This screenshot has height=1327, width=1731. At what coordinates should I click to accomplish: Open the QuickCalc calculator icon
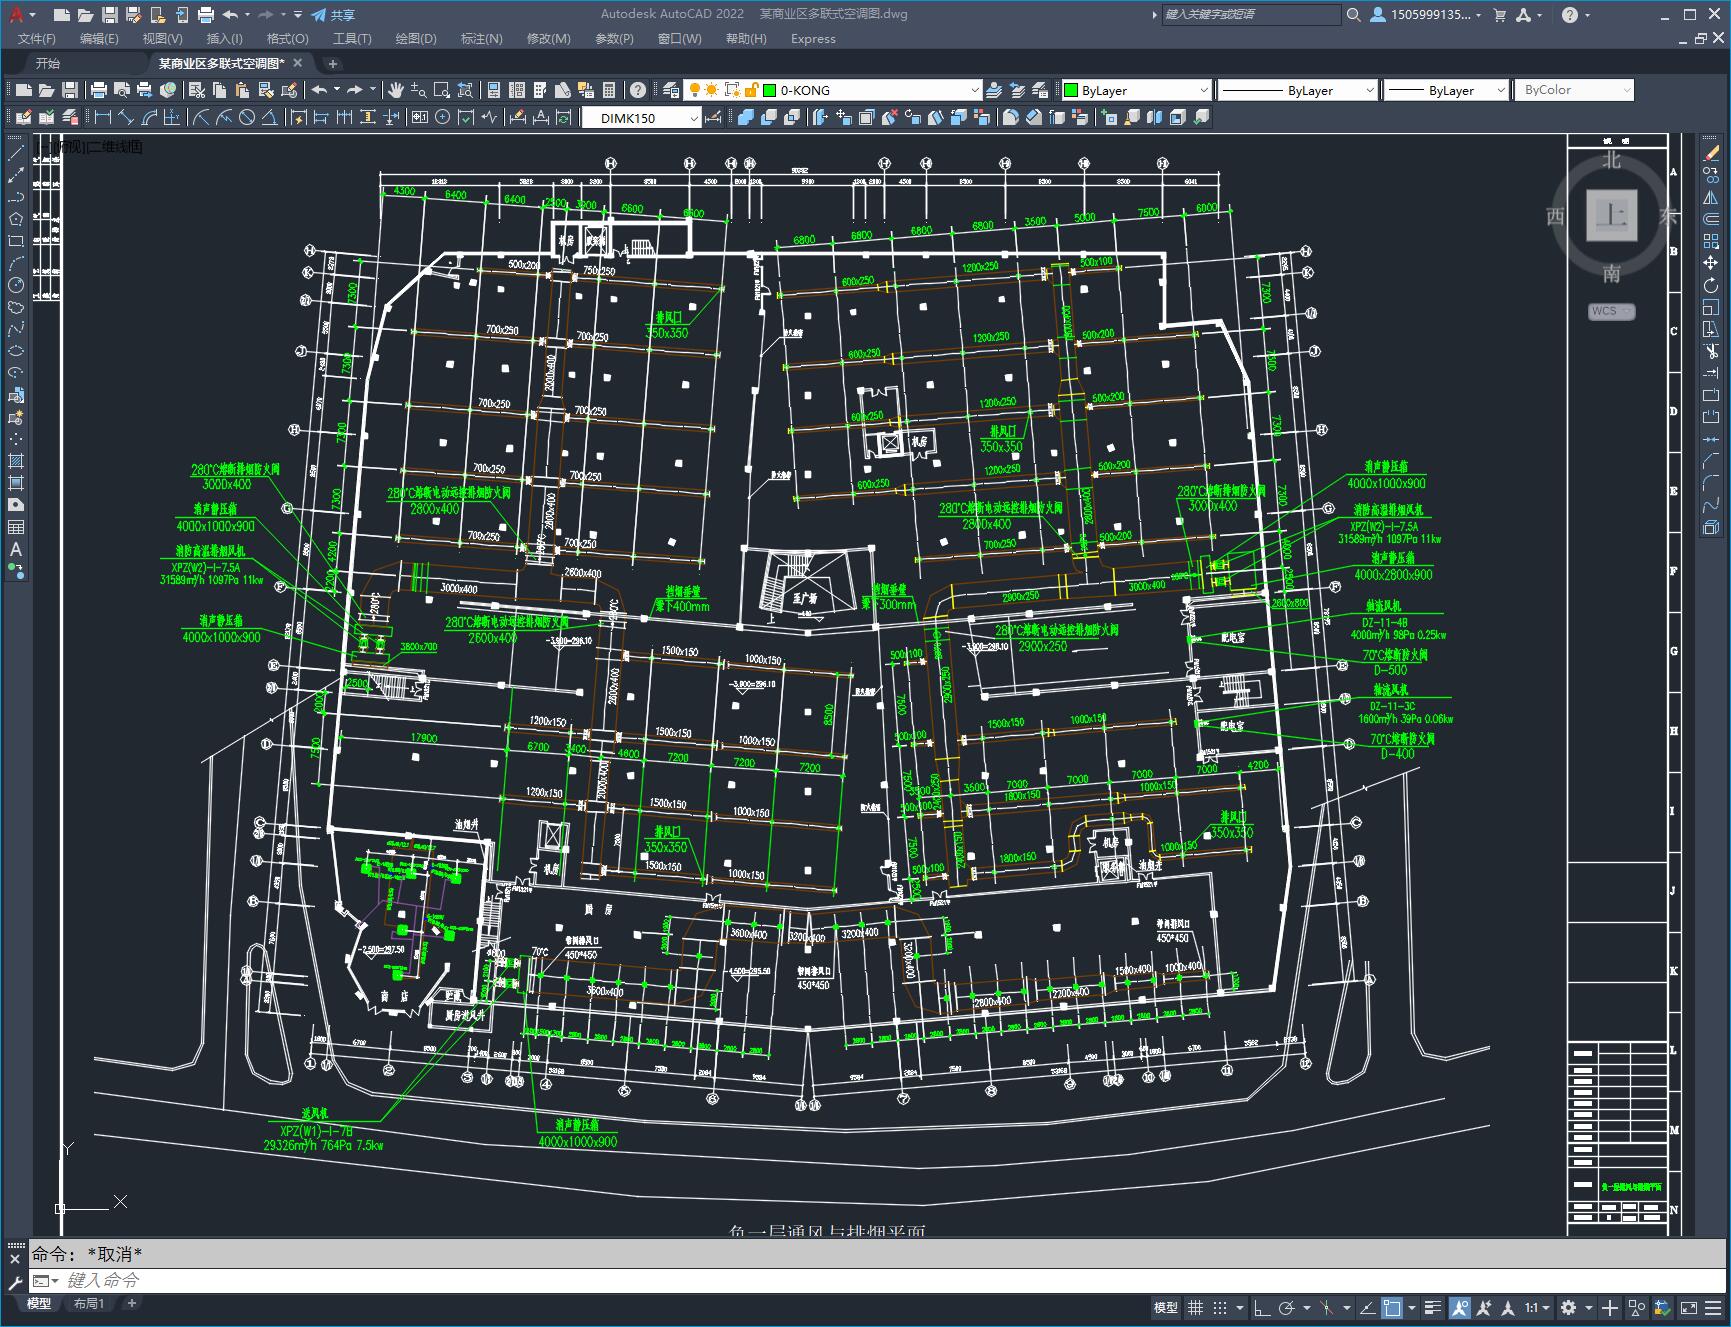[609, 90]
